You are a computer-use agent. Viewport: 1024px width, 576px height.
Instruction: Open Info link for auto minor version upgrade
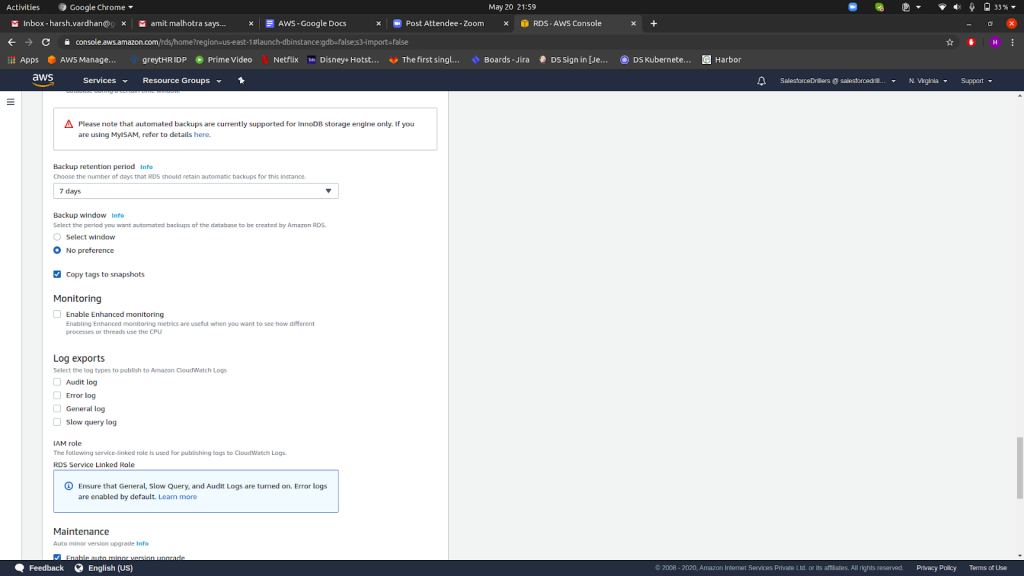pos(142,543)
